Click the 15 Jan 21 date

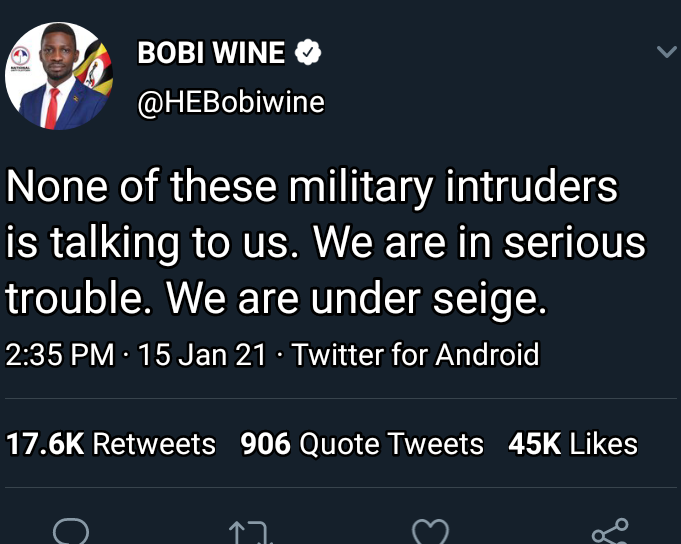click(x=204, y=355)
